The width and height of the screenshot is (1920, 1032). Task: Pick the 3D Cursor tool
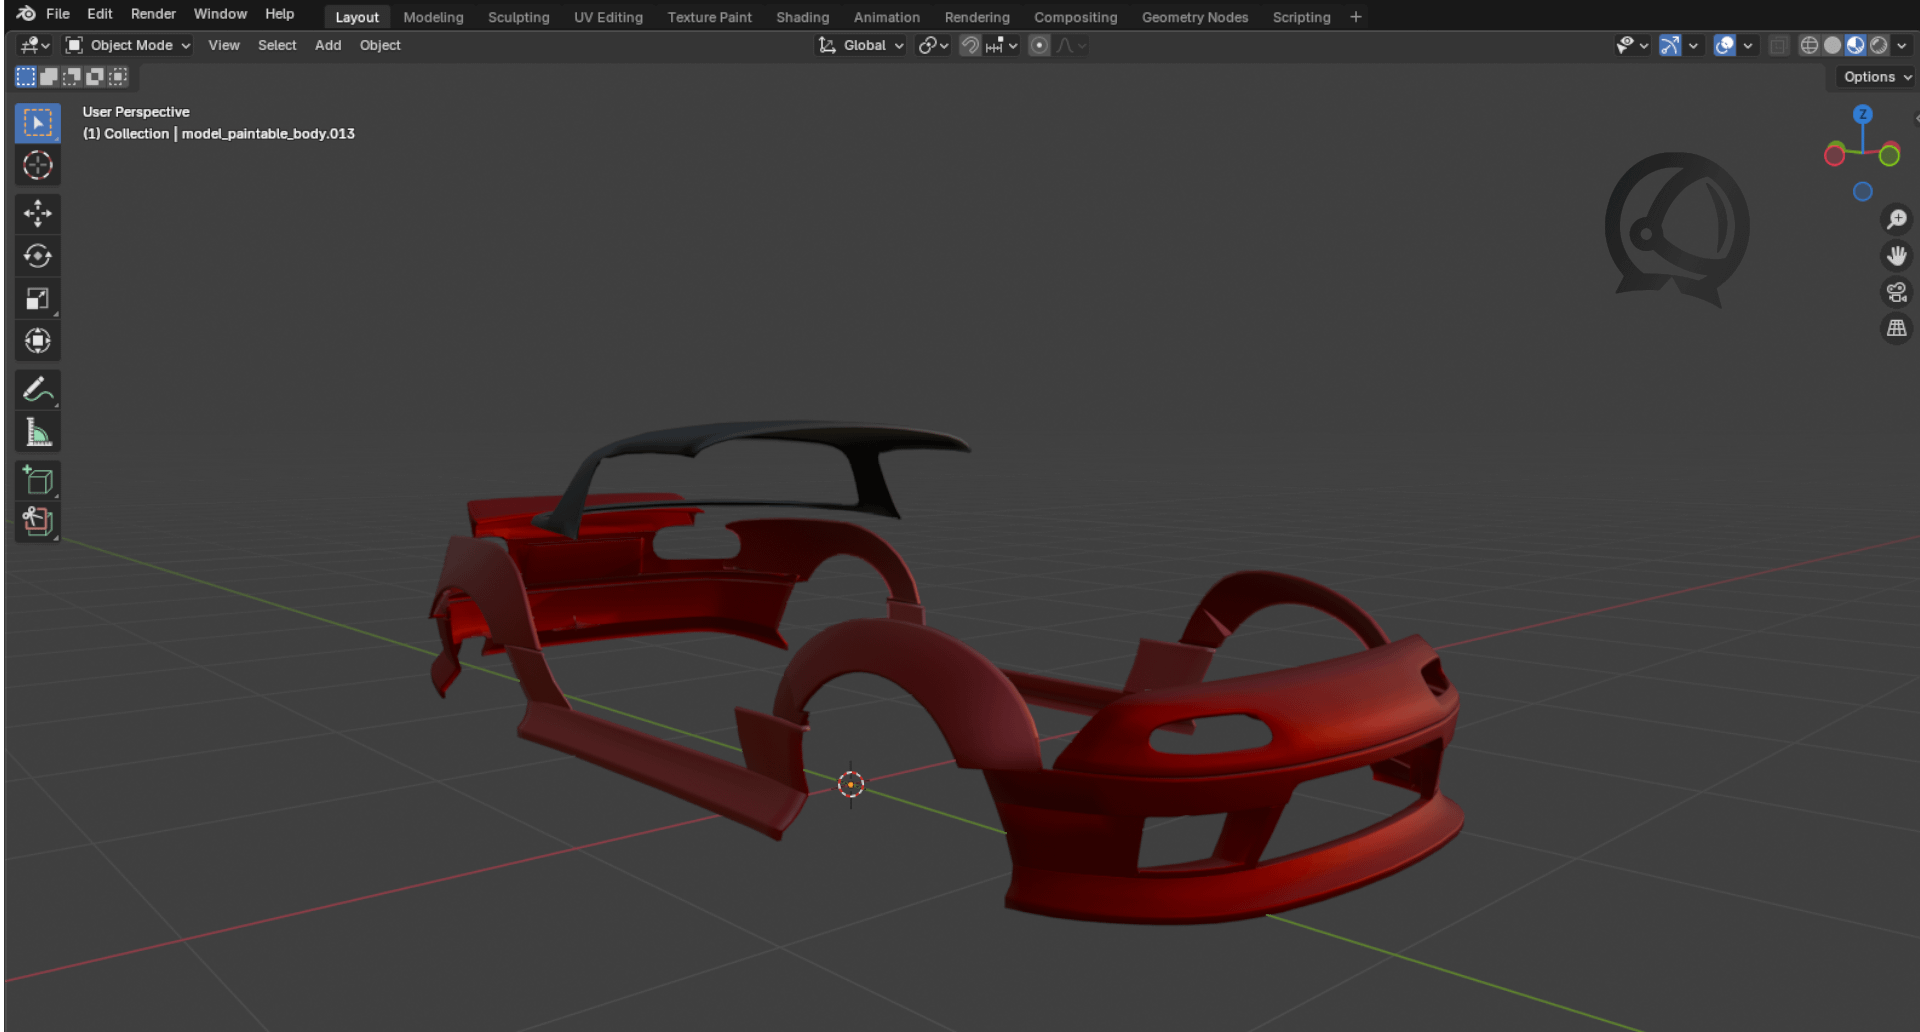[38, 165]
